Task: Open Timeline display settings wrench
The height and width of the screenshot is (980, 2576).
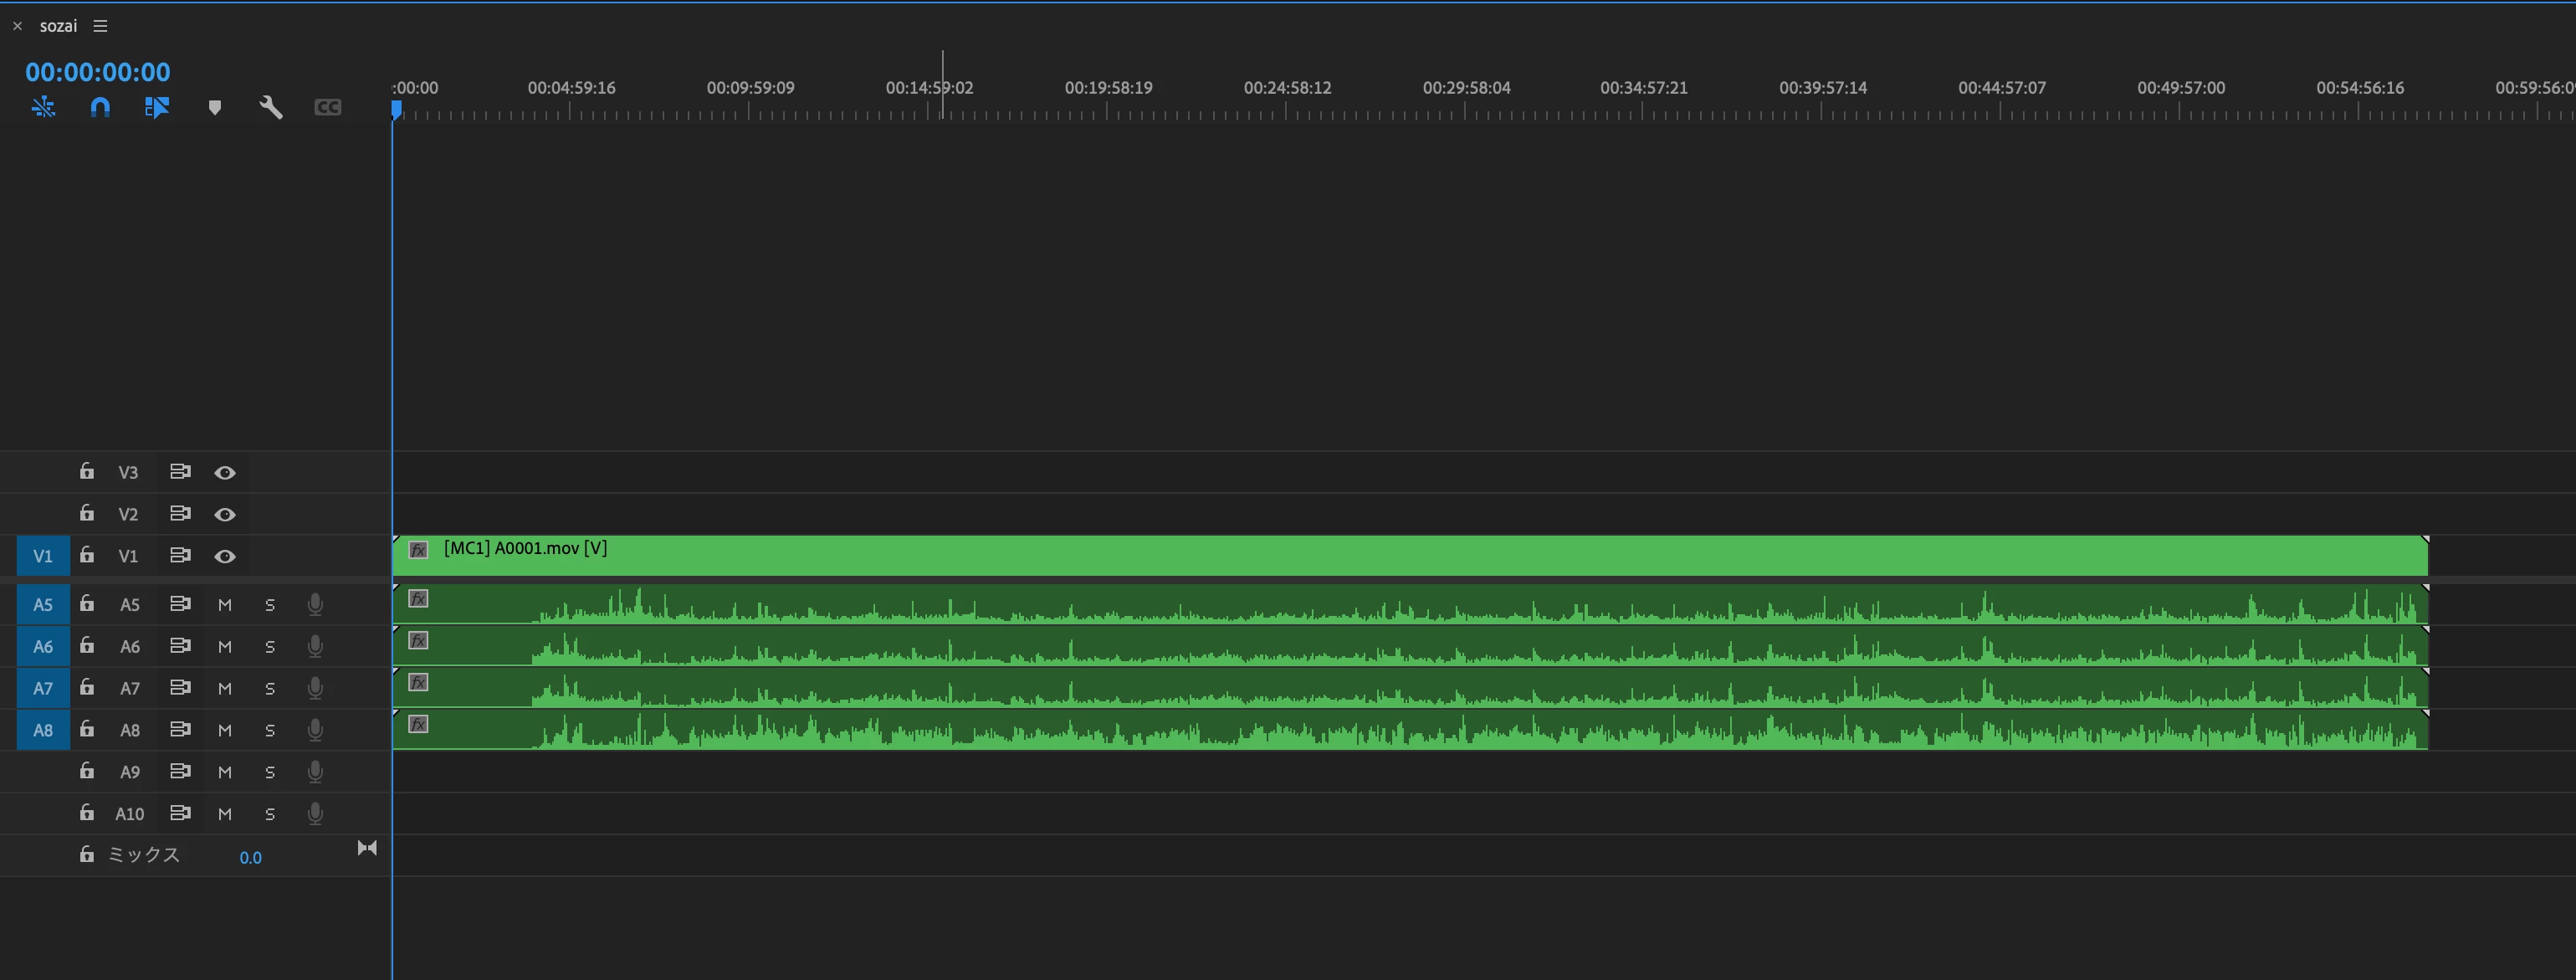Action: coord(271,107)
